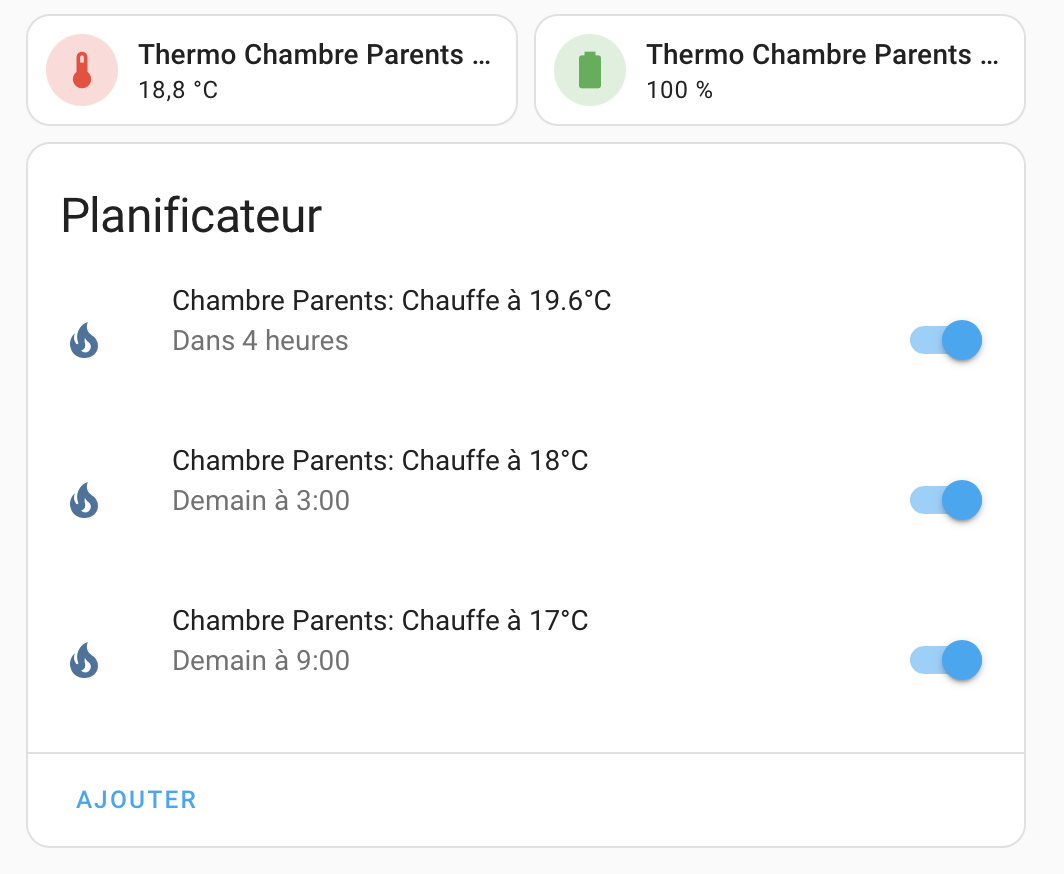Open the Chauffe à 19.6°C schedule entry
The width and height of the screenshot is (1064, 874).
tap(391, 301)
